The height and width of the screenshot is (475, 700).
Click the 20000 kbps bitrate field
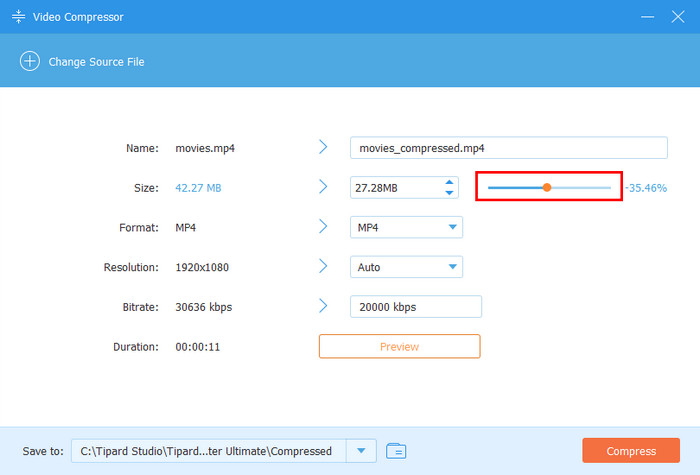pos(415,307)
